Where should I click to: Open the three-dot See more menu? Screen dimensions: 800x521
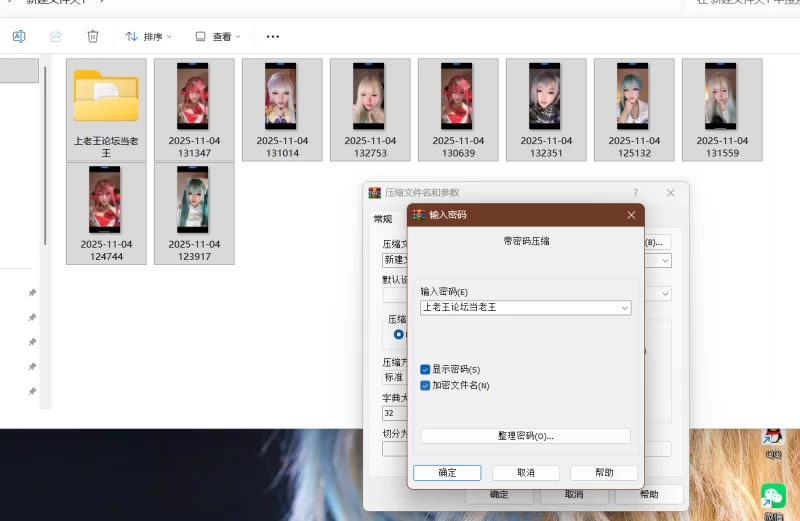pyautogui.click(x=272, y=37)
